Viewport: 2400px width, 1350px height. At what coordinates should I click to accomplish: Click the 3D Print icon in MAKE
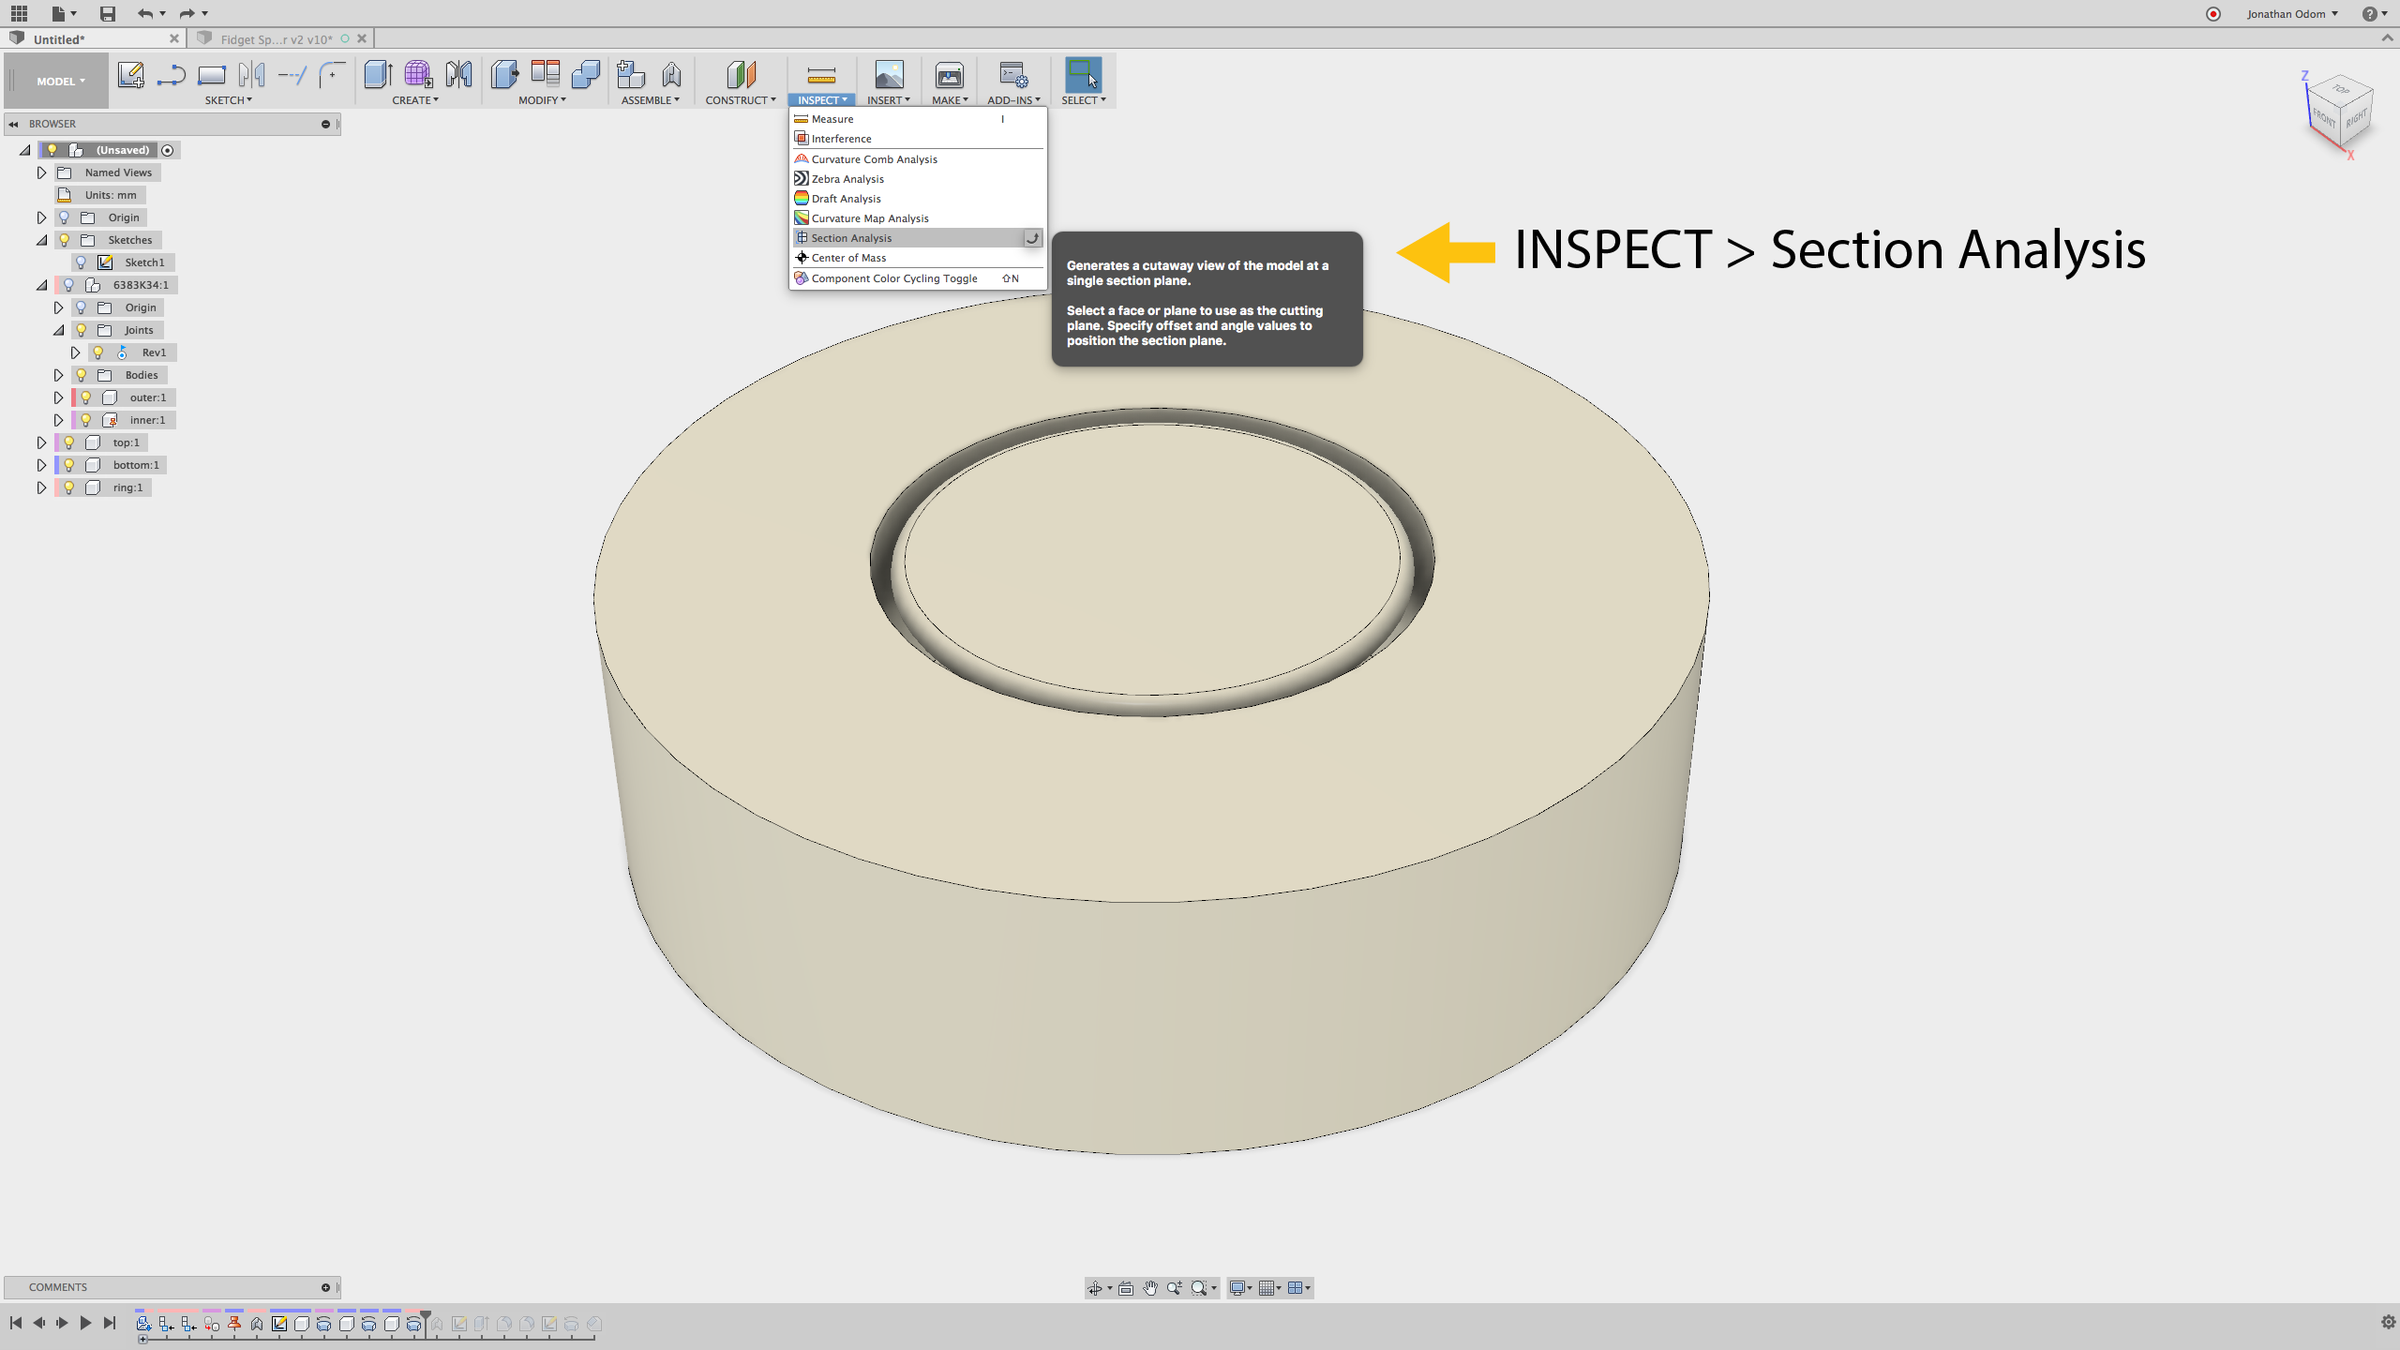[948, 75]
